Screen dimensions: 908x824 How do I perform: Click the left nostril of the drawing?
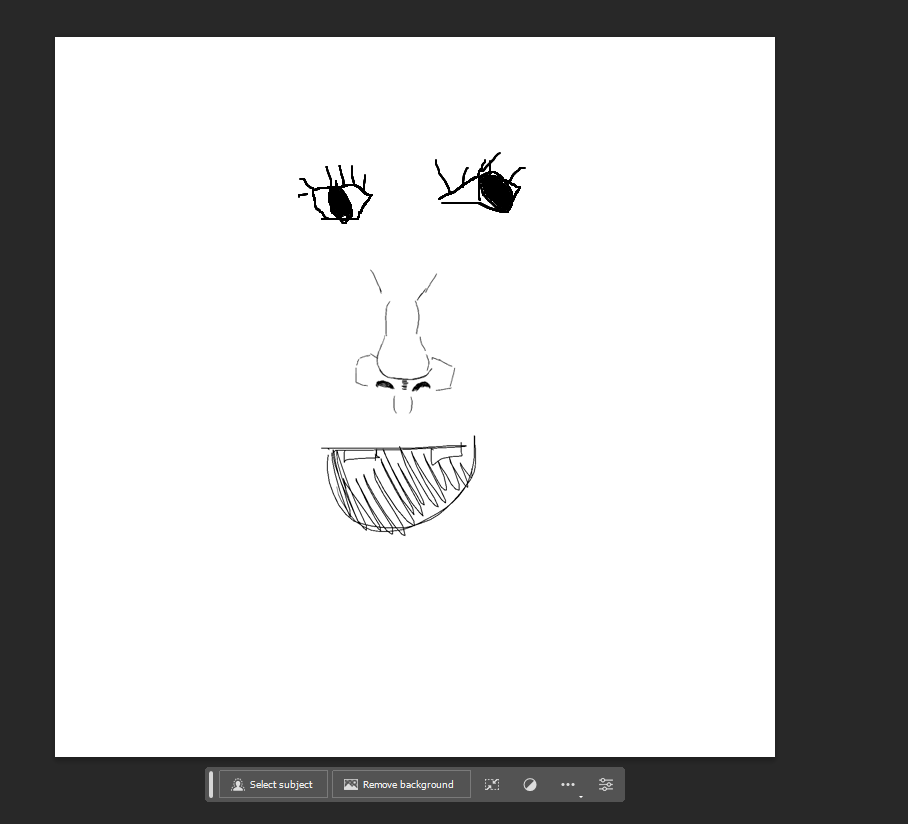[x=385, y=385]
